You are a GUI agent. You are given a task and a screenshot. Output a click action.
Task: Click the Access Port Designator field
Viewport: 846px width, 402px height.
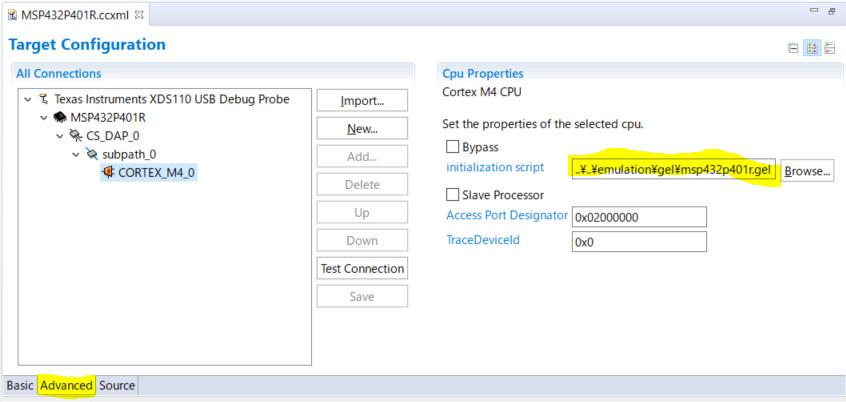638,217
